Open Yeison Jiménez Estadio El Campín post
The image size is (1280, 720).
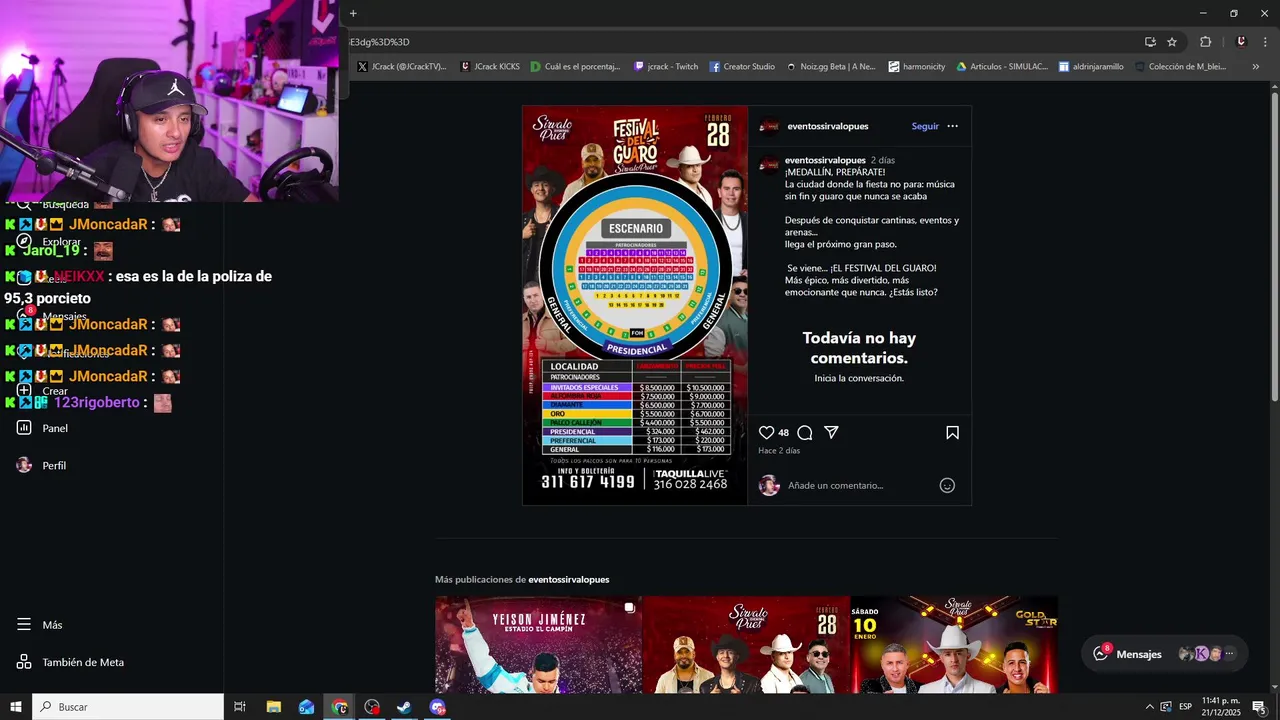tap(538, 645)
